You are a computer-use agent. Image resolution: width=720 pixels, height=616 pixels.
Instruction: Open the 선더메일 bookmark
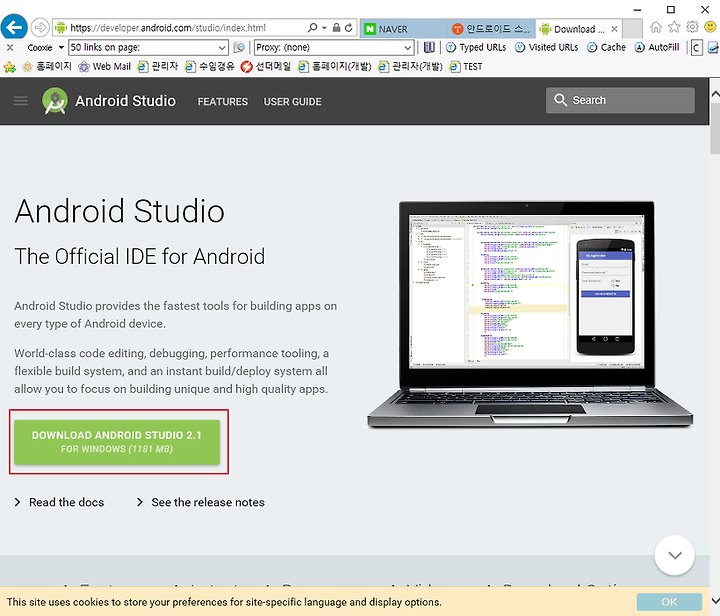click(266, 67)
